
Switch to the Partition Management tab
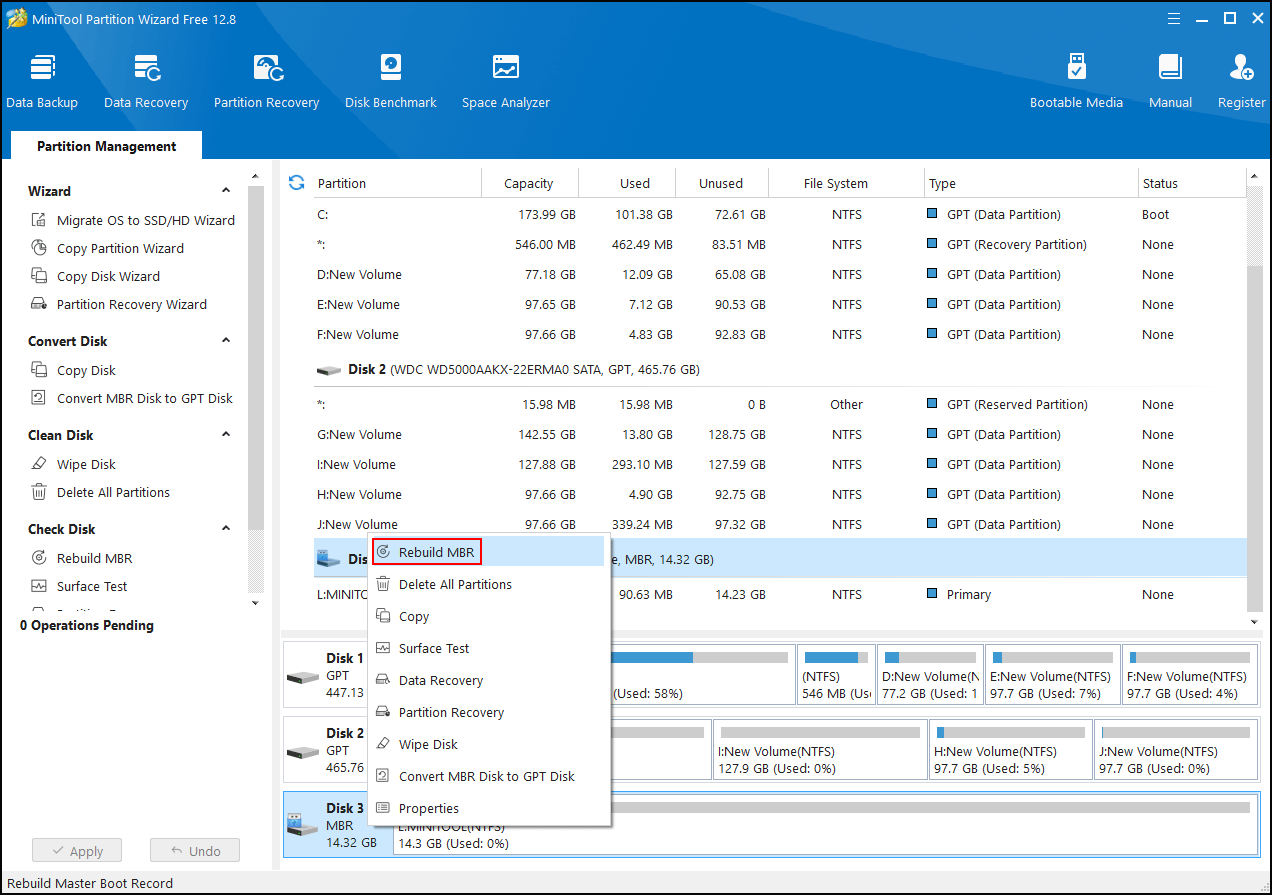[x=106, y=146]
